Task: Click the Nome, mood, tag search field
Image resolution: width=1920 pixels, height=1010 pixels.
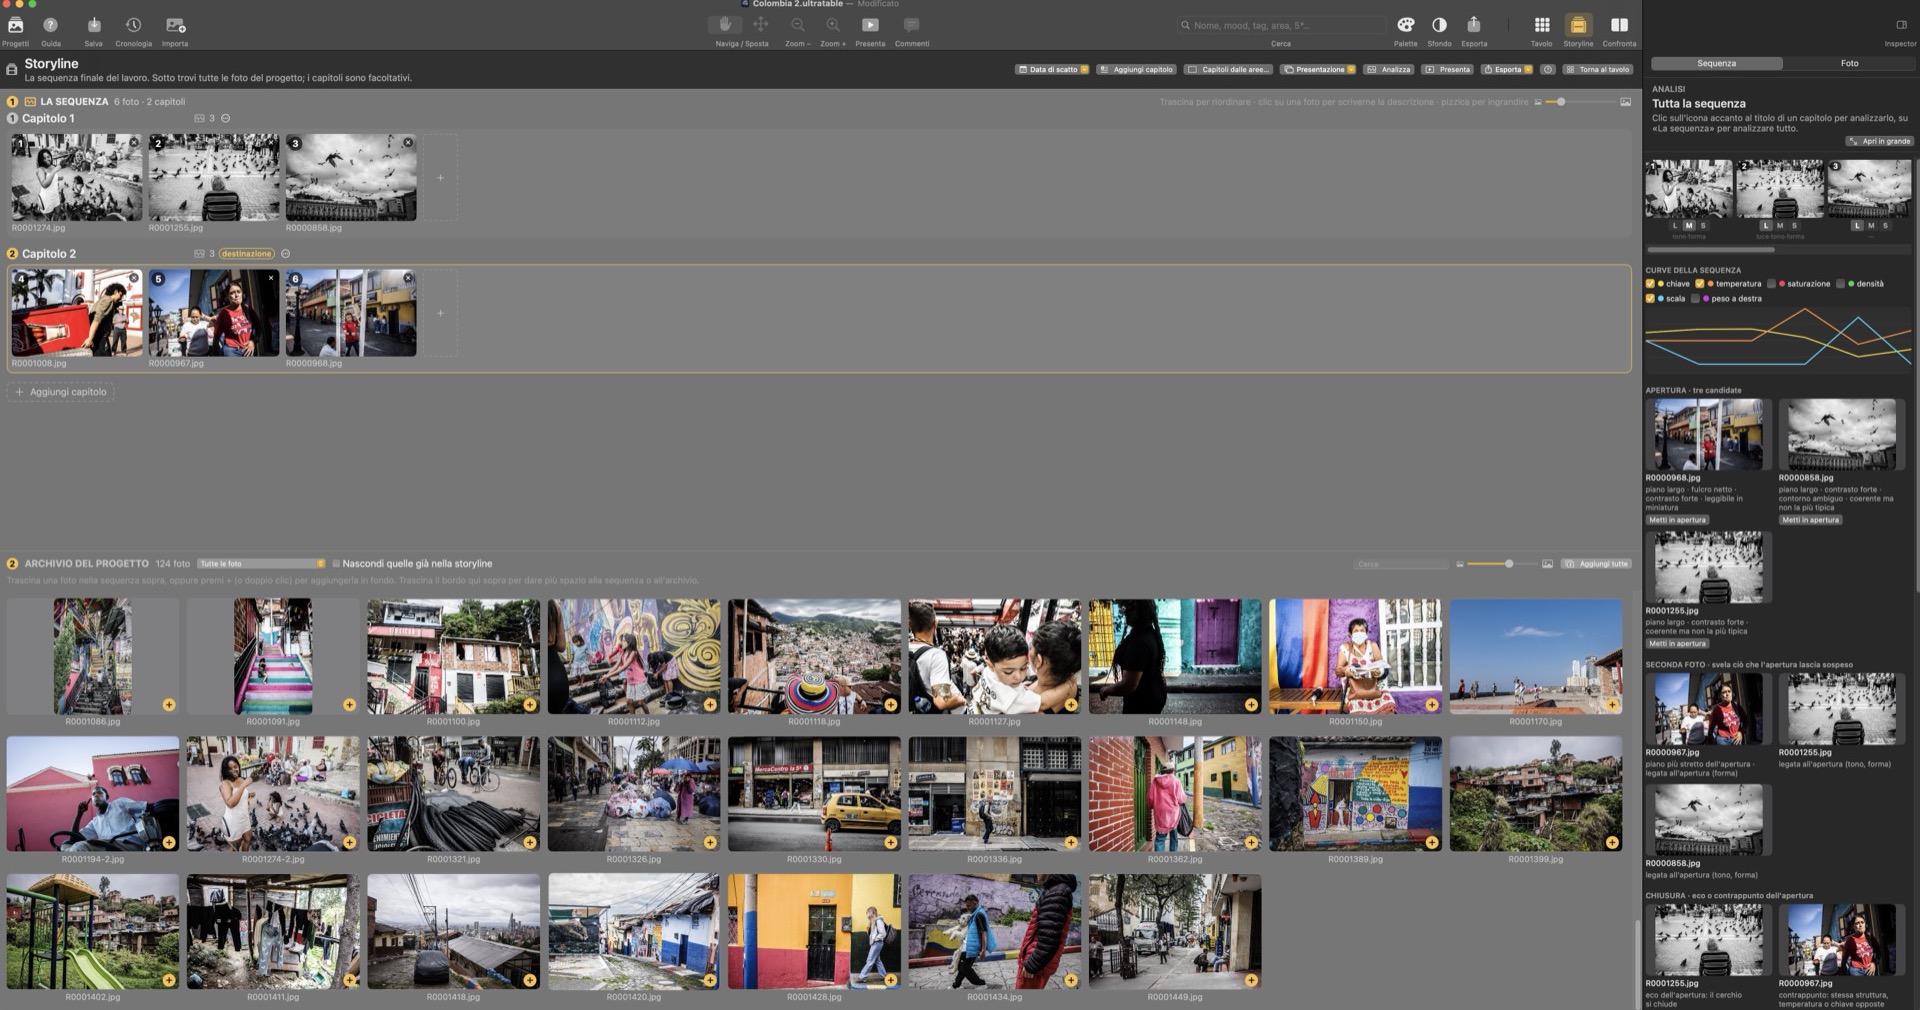Action: point(1281,25)
